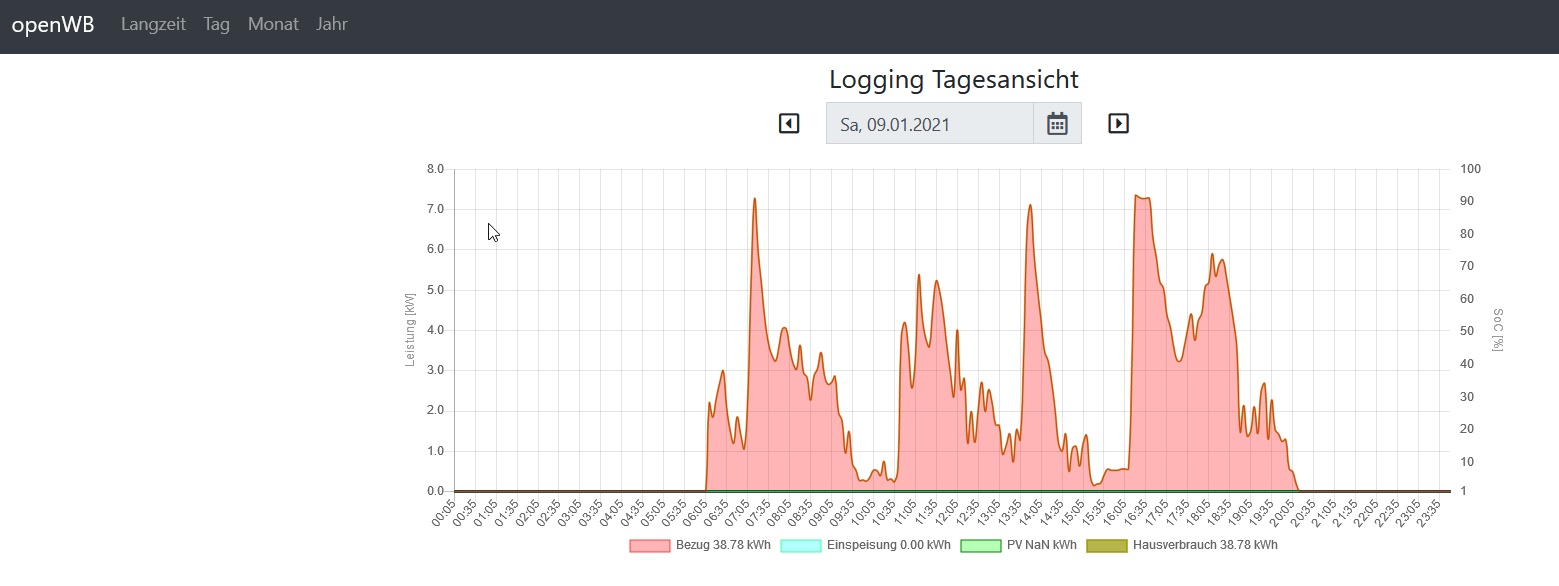
Task: Click the date field showing Sa, 09.01.2021
Action: coord(929,124)
